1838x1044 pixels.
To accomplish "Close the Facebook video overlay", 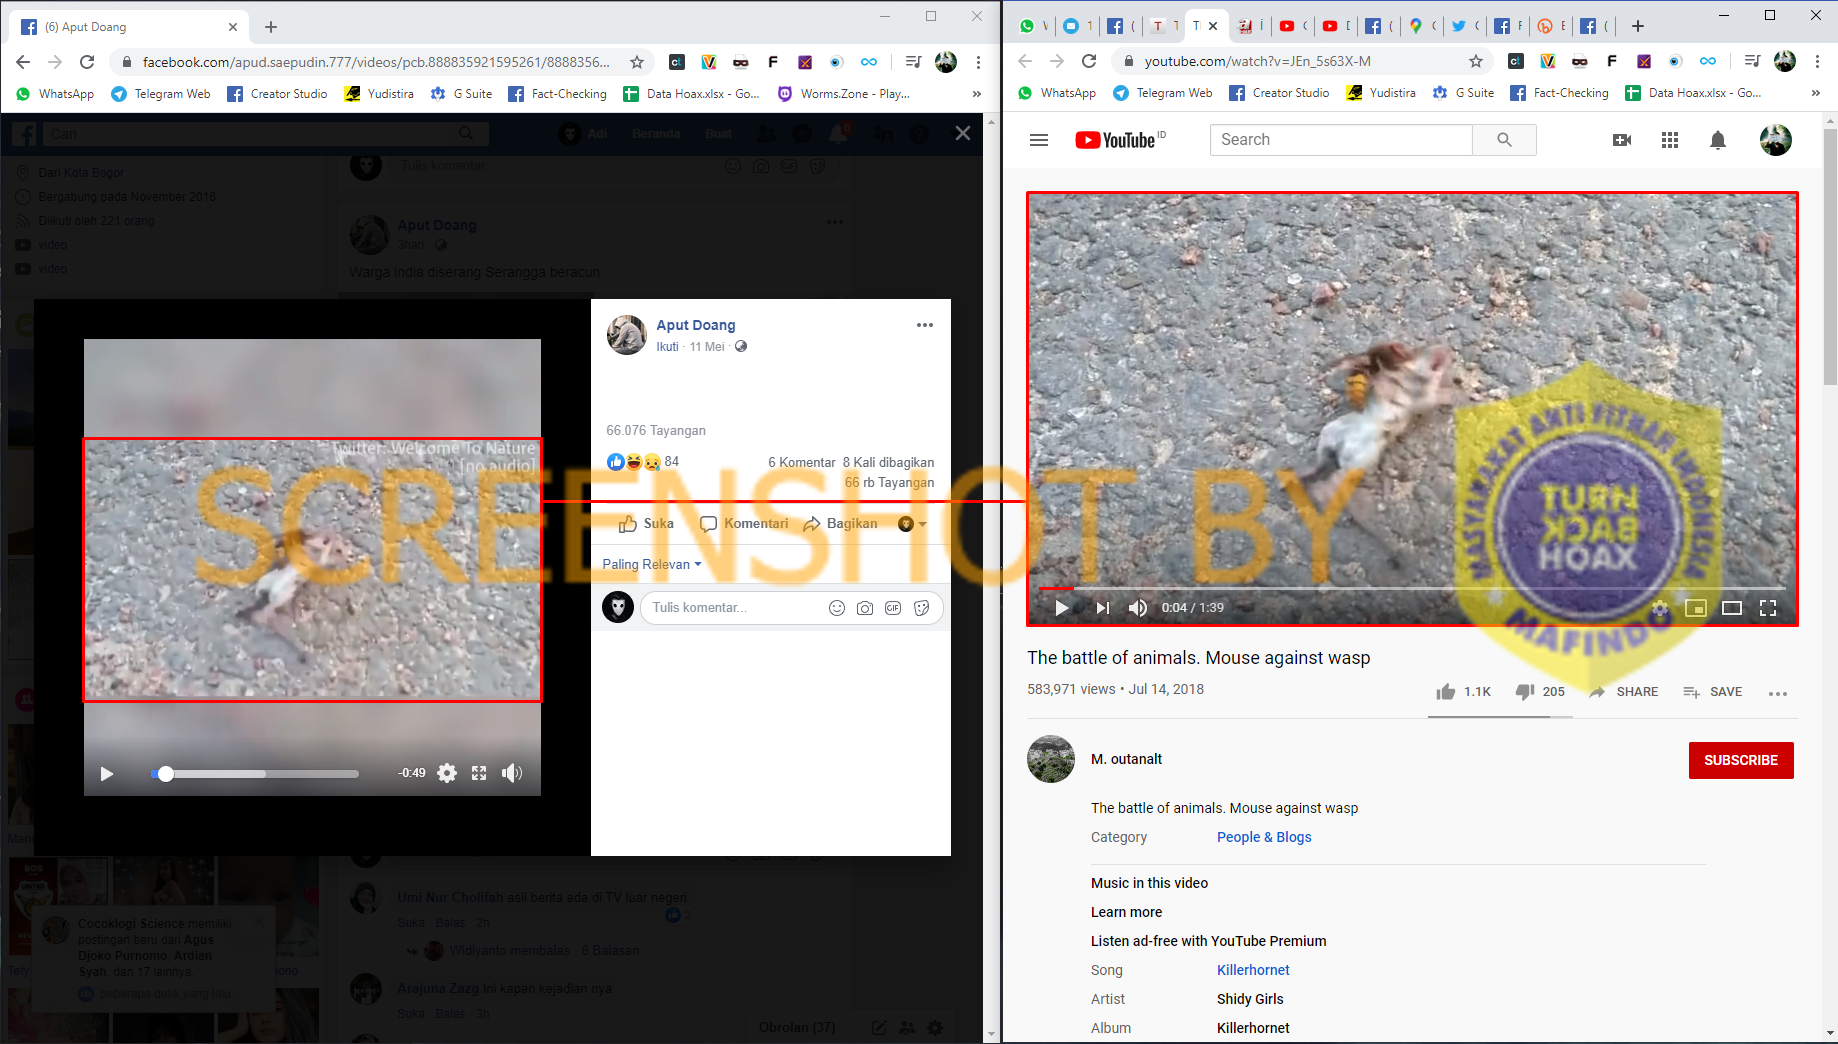I will pyautogui.click(x=963, y=133).
